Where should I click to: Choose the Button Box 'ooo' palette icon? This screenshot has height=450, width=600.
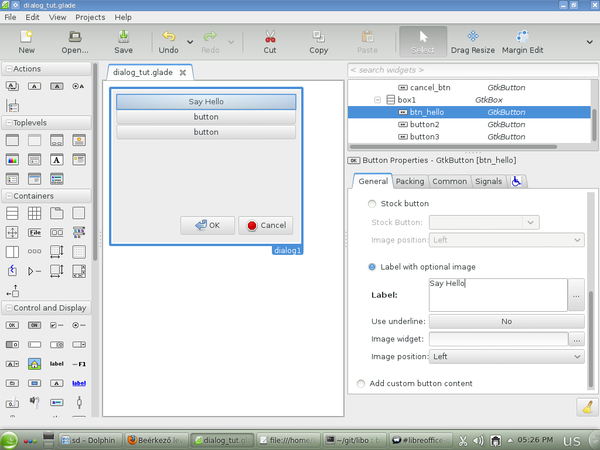click(x=34, y=252)
